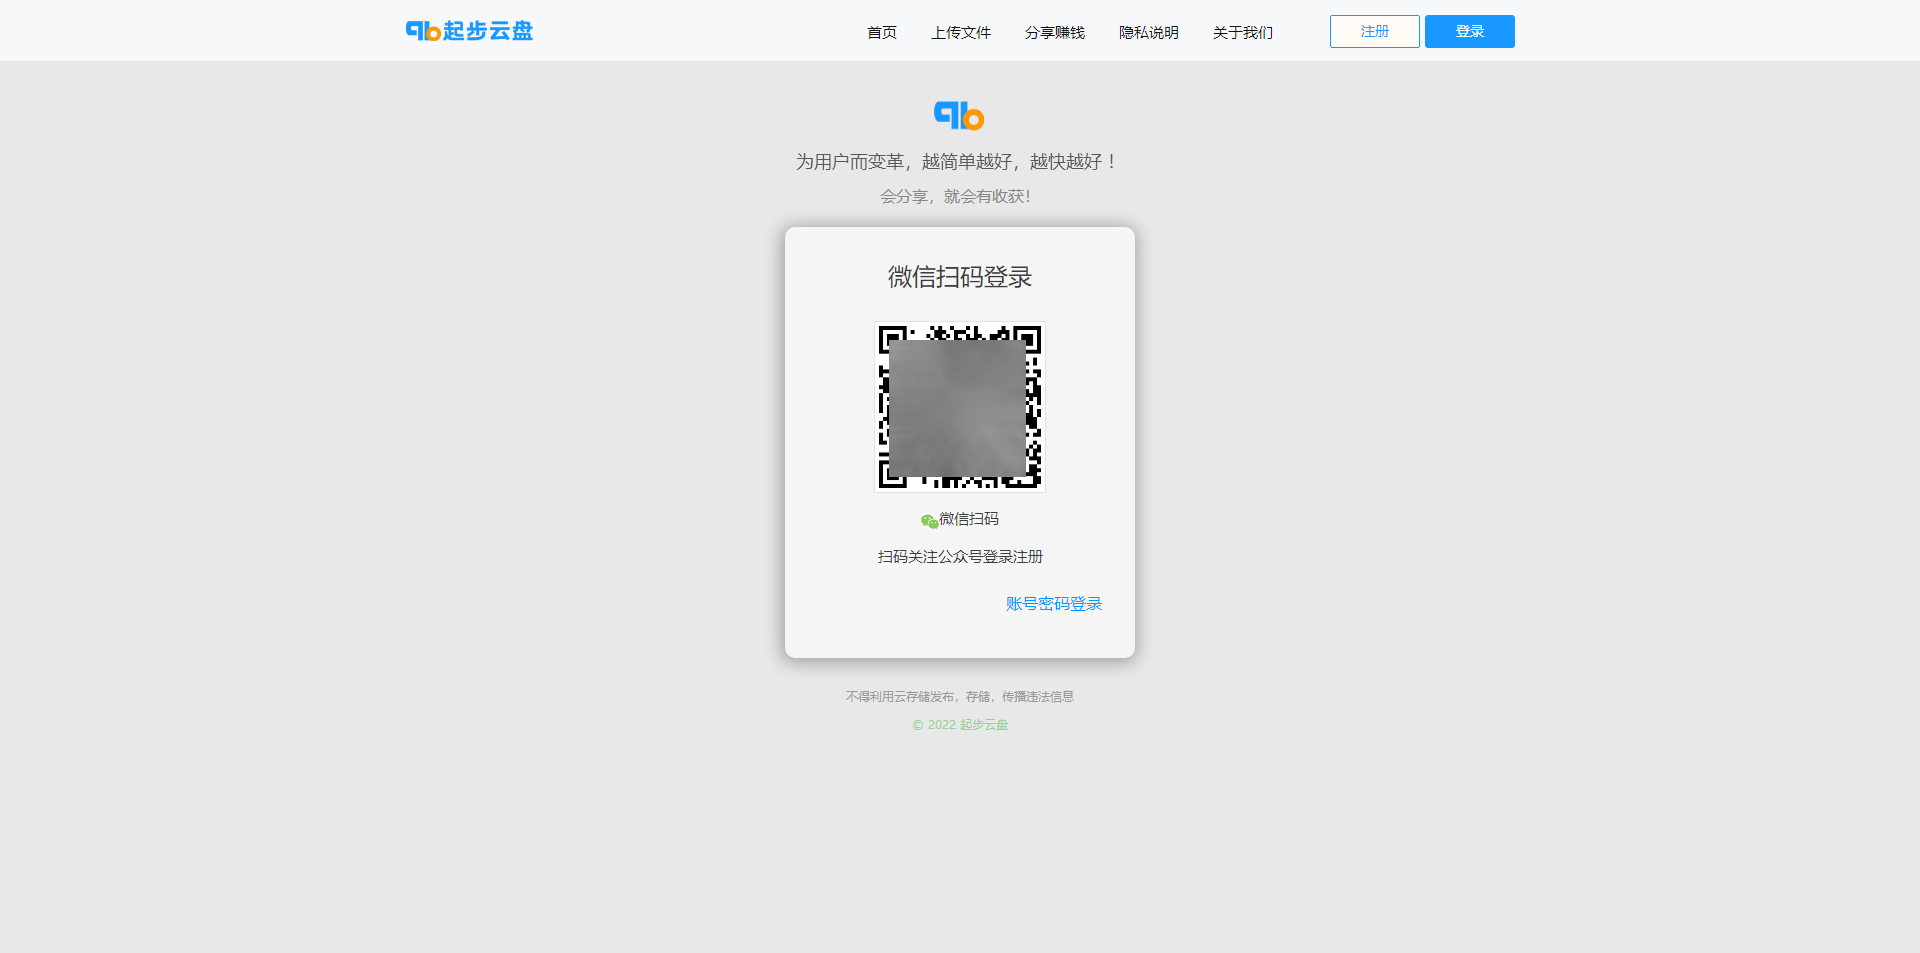Click the 注册 button
The width and height of the screenshot is (1920, 953).
pyautogui.click(x=1375, y=31)
